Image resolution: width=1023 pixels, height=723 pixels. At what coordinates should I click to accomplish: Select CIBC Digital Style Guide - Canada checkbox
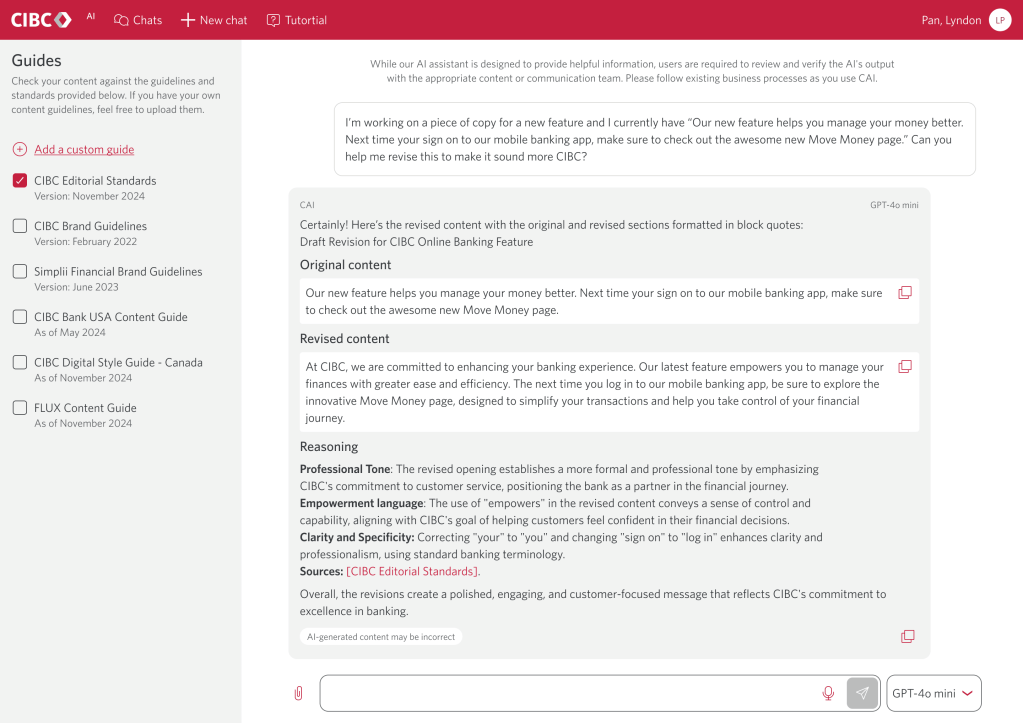click(20, 362)
